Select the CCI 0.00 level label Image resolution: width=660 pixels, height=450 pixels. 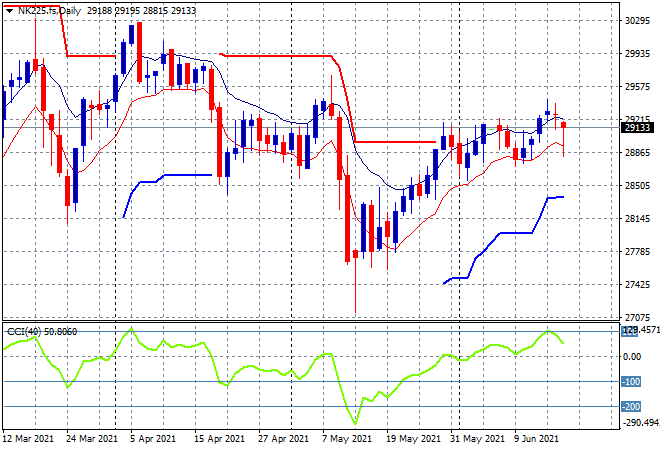click(x=632, y=357)
